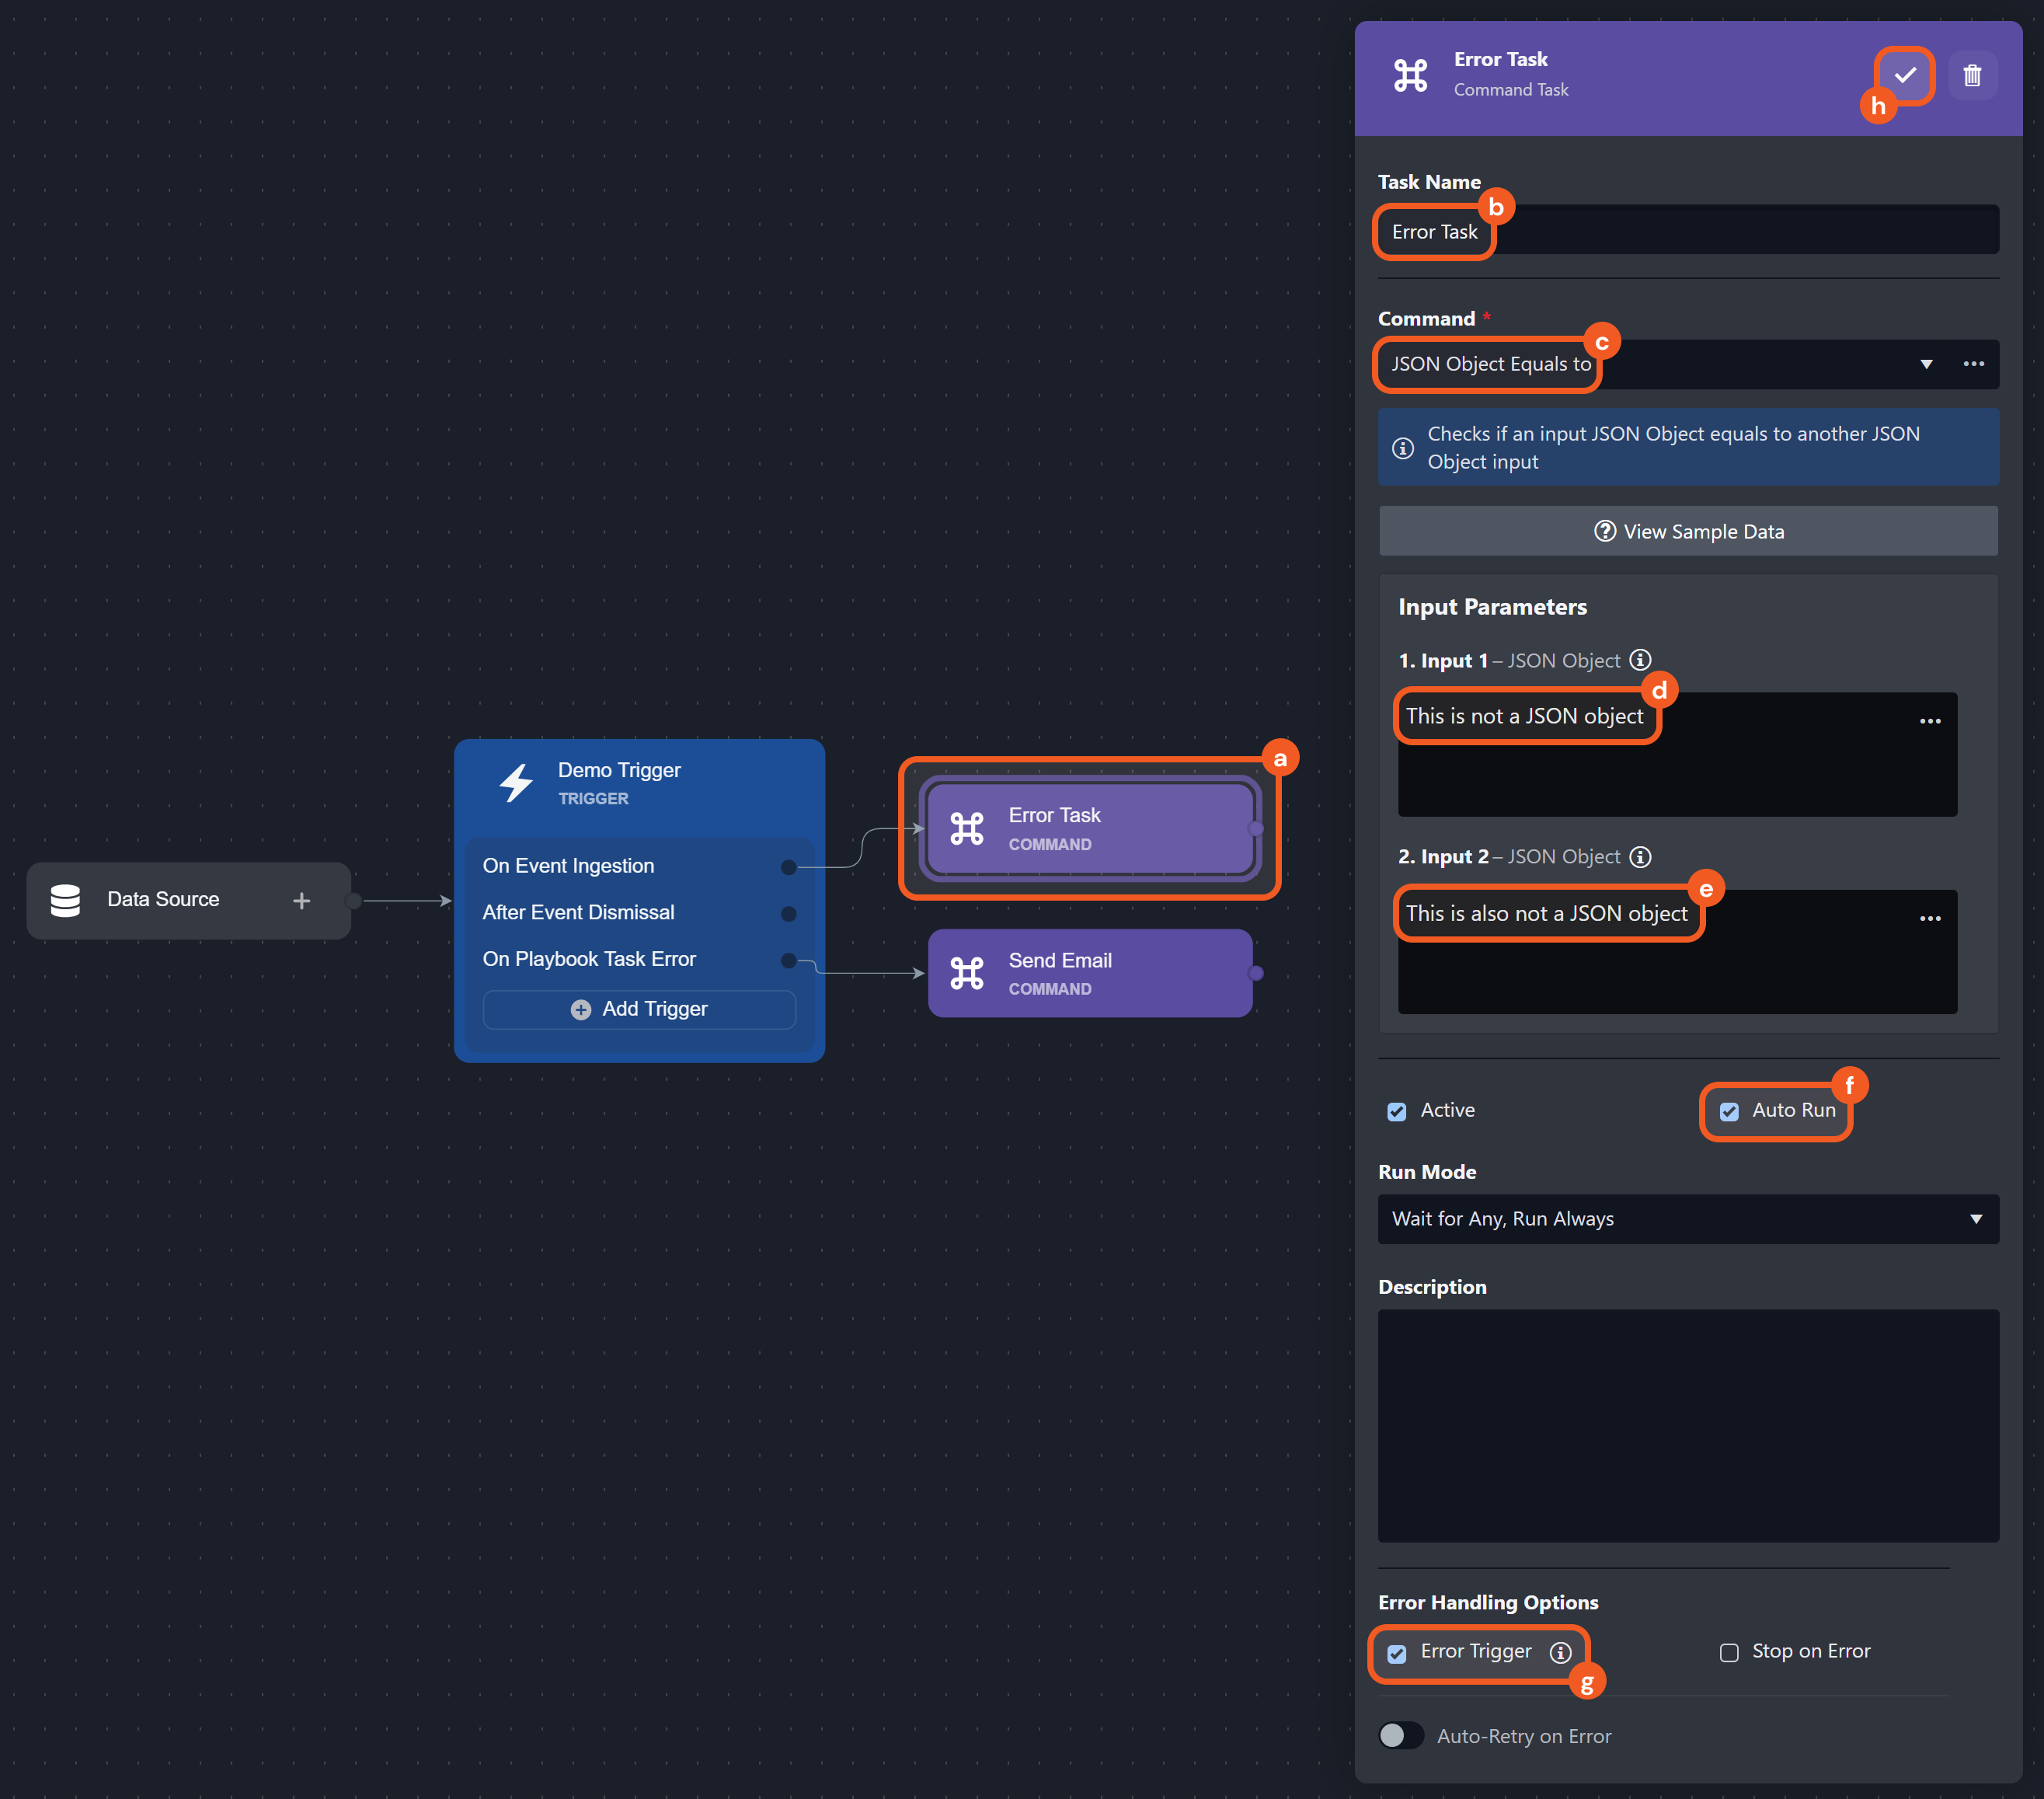Open the Run Mode dropdown
2044x1799 pixels.
pos(1687,1218)
